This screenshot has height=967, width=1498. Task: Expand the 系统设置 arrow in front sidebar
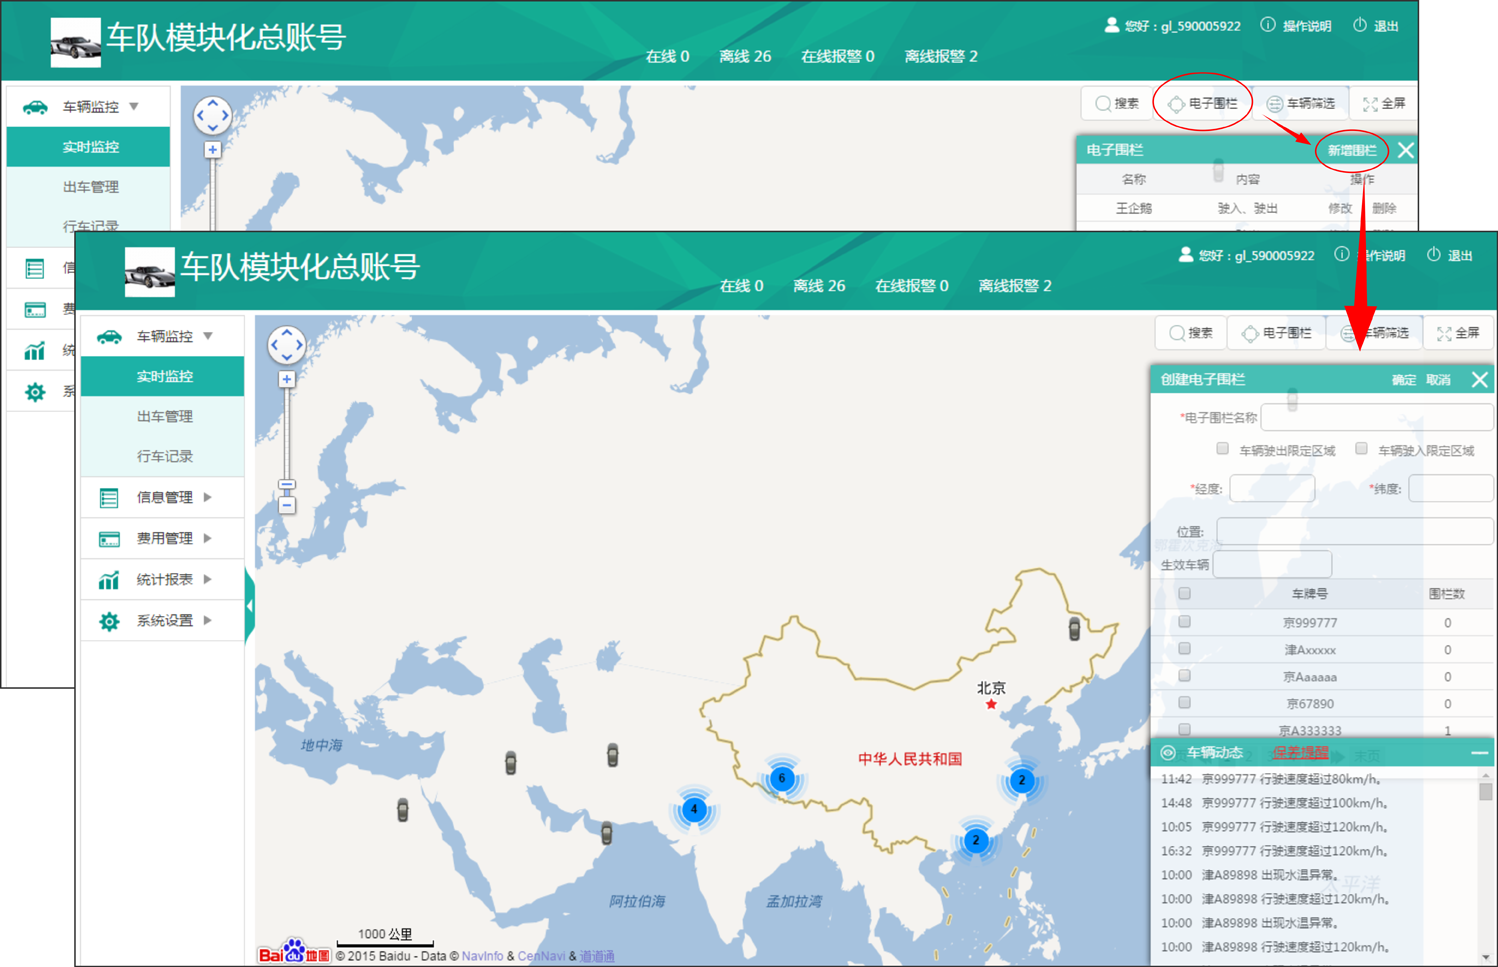coord(208,620)
